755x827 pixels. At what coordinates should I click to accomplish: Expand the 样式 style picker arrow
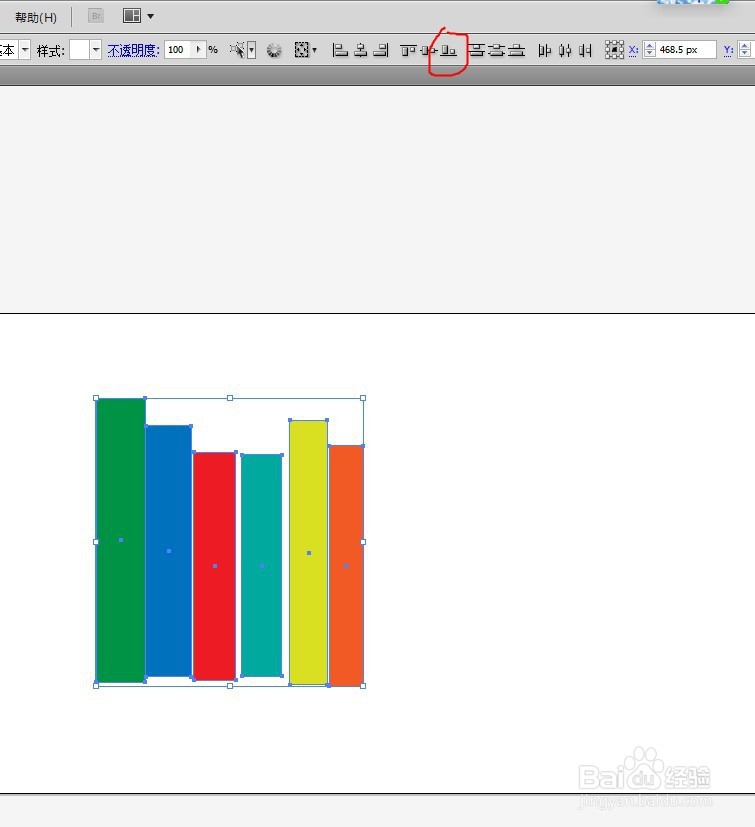(95, 51)
